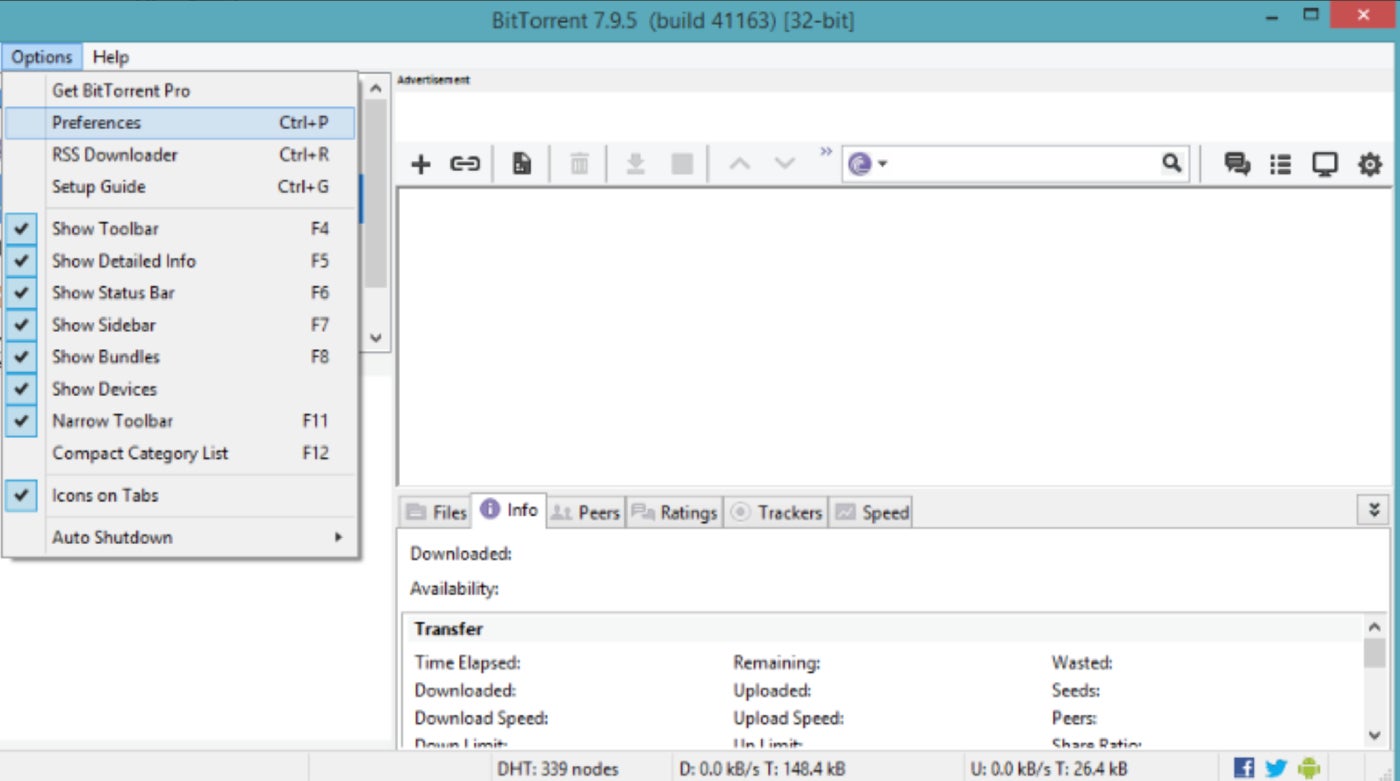Click Get BitTorrent Pro
Viewport: 1400px width, 781px height.
click(121, 91)
